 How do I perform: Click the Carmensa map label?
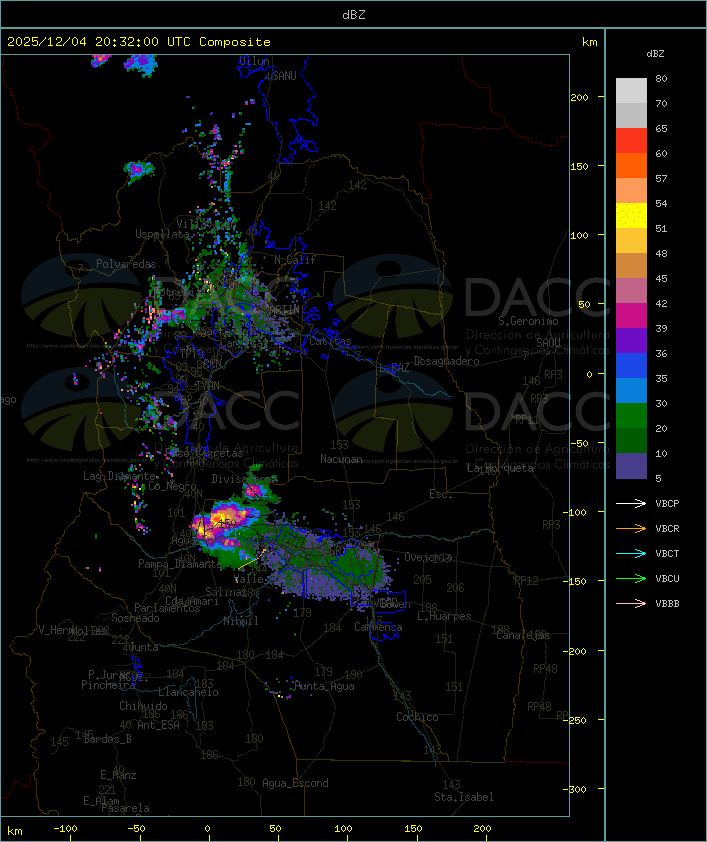378,627
